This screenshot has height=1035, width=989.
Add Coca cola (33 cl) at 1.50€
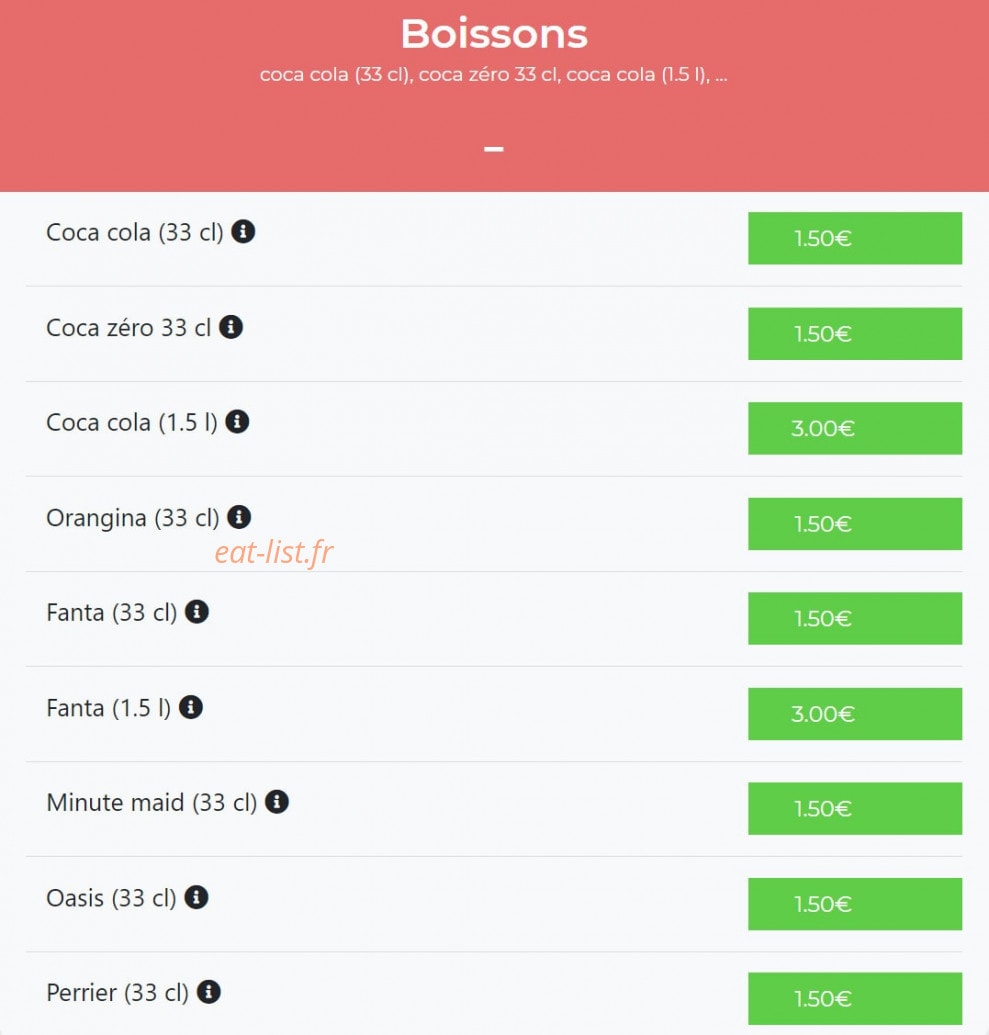[855, 238]
